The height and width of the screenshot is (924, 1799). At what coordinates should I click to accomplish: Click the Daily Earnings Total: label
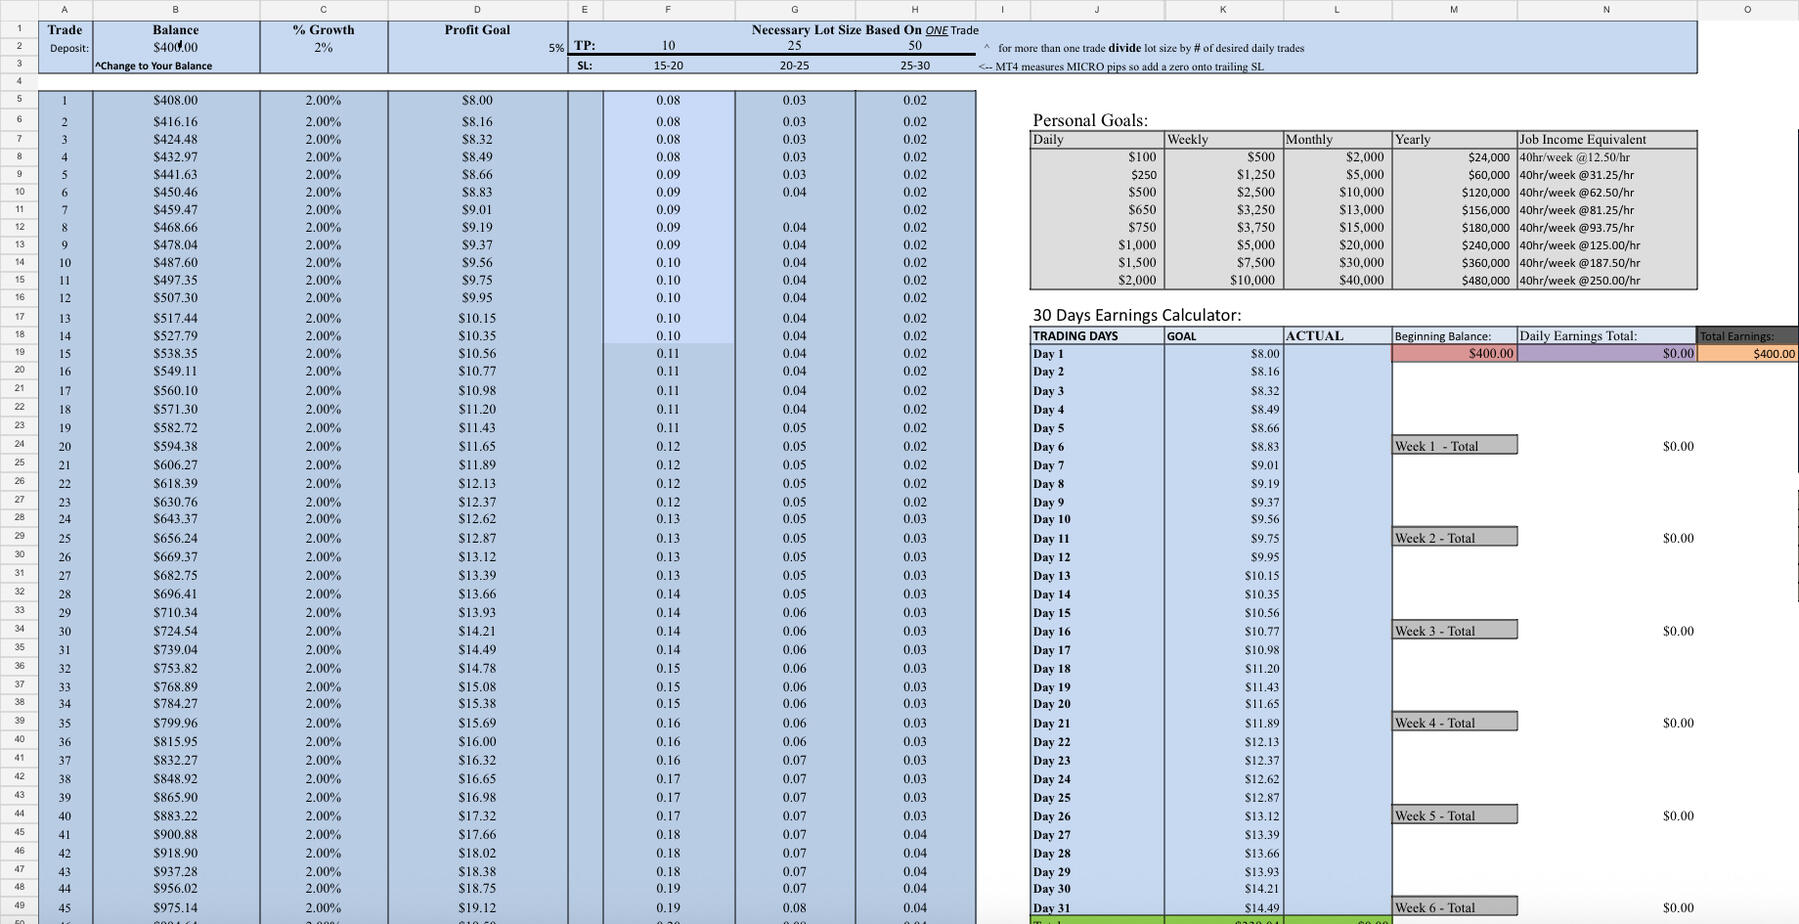pyautogui.click(x=1607, y=336)
